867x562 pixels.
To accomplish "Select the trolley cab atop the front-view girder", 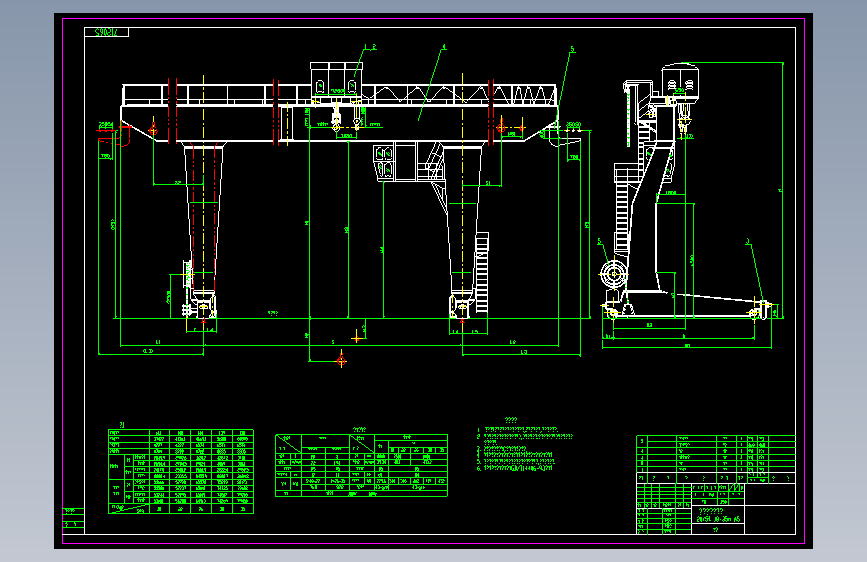I will [336, 82].
